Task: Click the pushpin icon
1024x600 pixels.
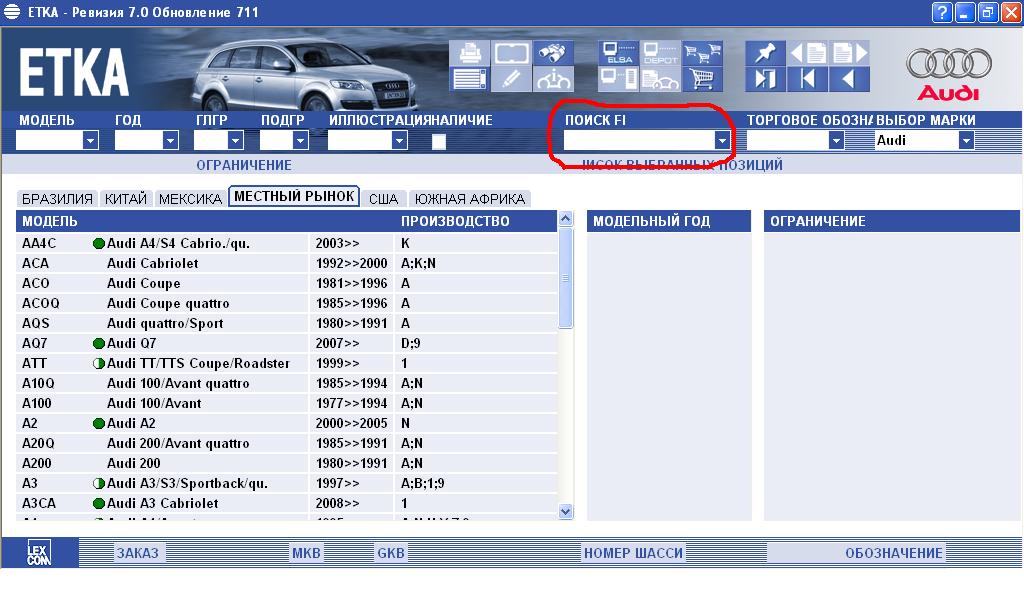Action: click(765, 53)
